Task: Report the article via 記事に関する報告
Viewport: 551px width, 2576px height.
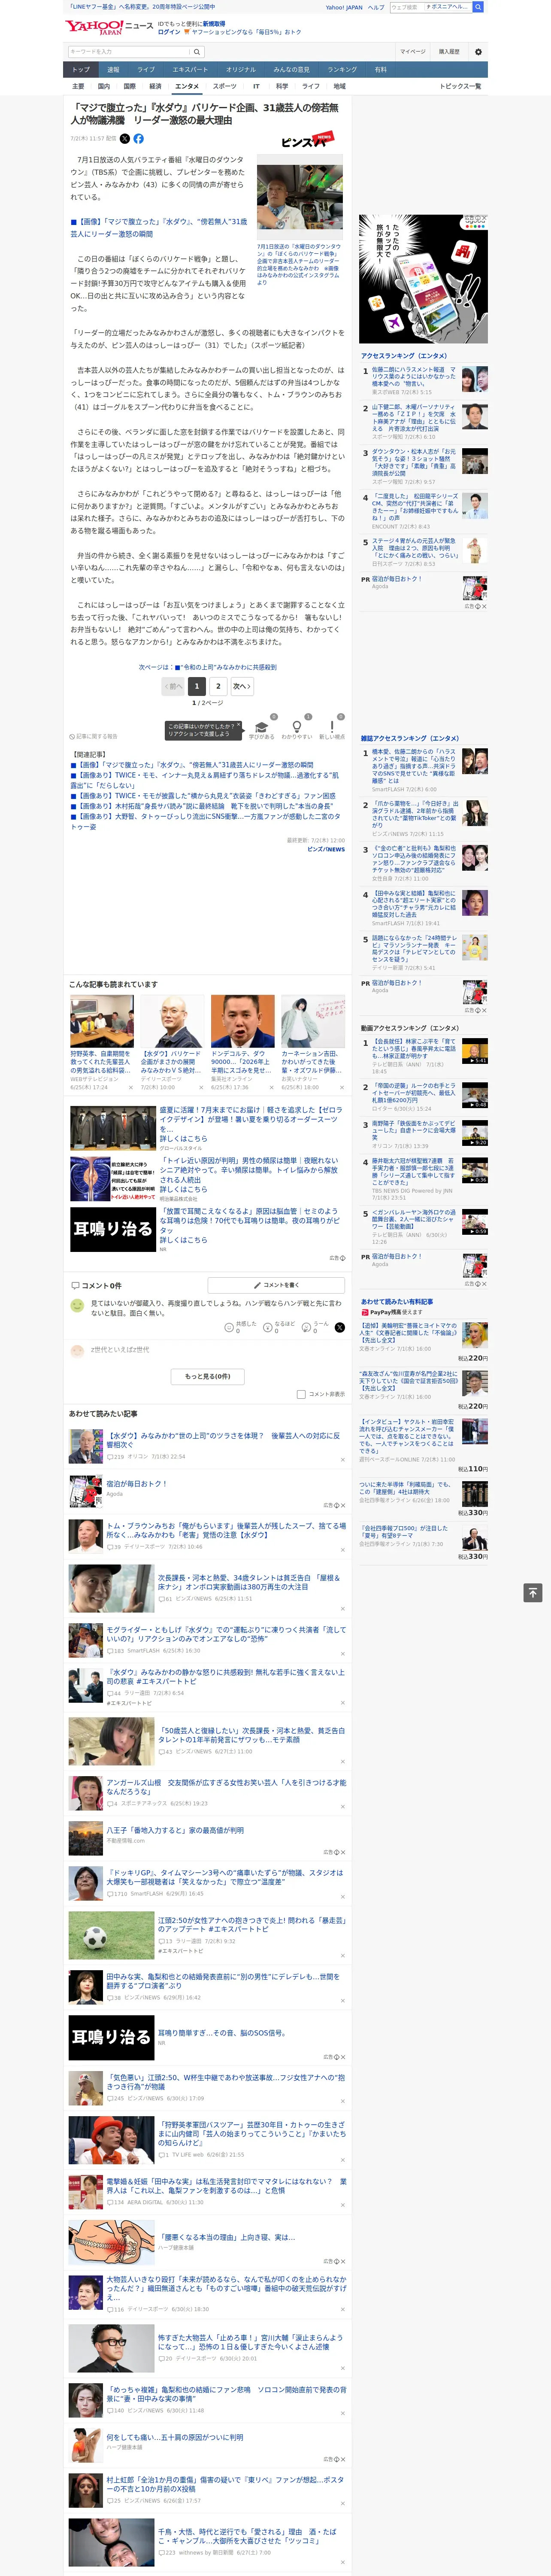Action: coord(94,737)
